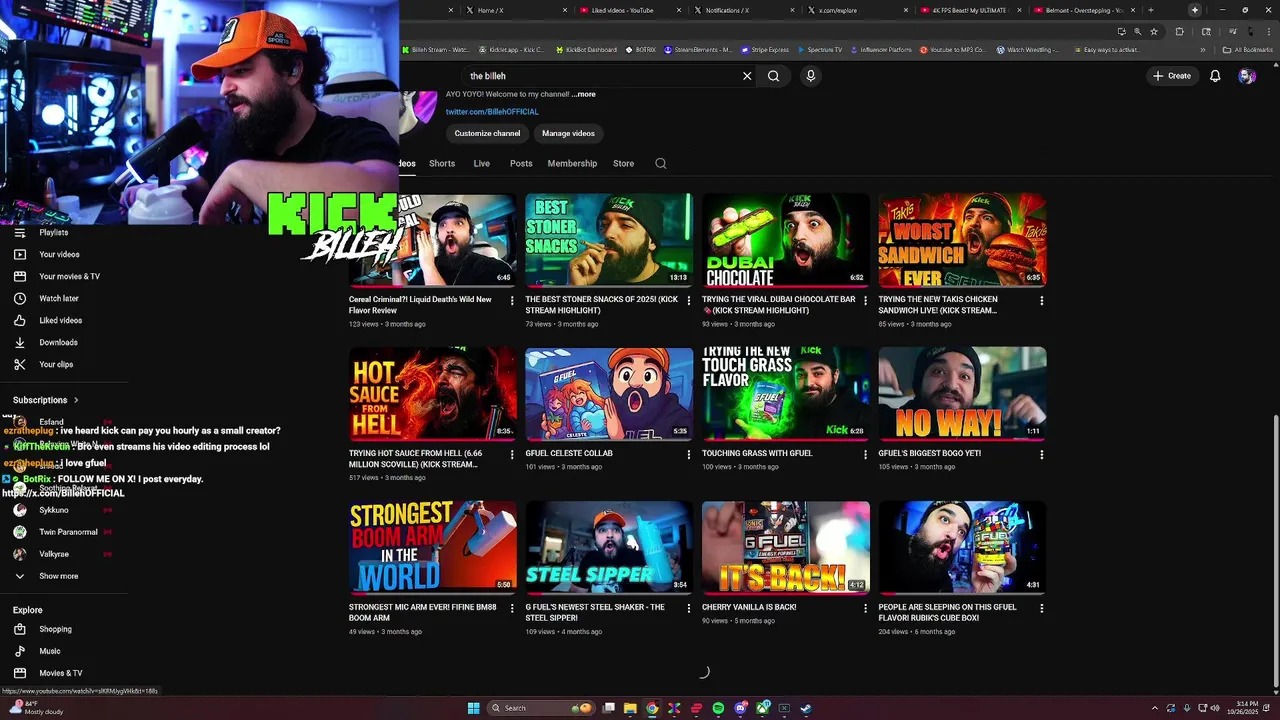The width and height of the screenshot is (1280, 720).
Task: Click the Manage videos button
Action: click(x=568, y=133)
